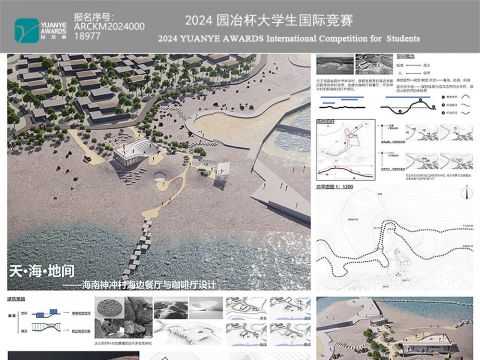The width and height of the screenshot is (480, 360).
Task: Open the dotted-line site plan drawing
Action: point(395,239)
